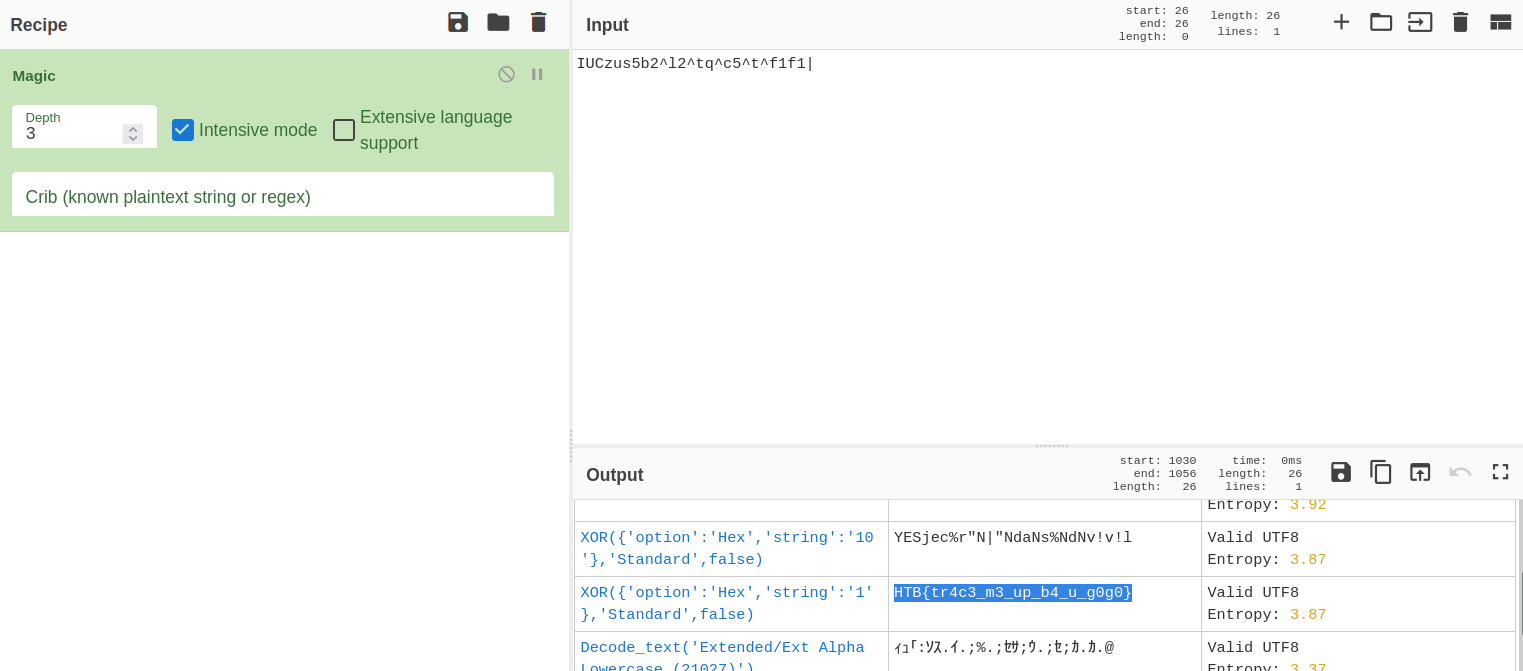Uncheck the Intensive mode checkbox
Viewport: 1523px width, 671px height.
coord(183,130)
